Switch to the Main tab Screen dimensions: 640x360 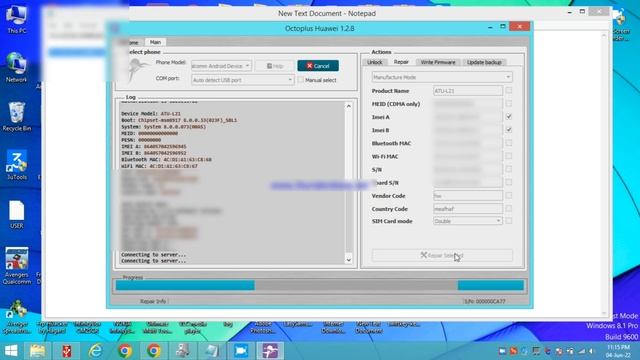point(155,42)
